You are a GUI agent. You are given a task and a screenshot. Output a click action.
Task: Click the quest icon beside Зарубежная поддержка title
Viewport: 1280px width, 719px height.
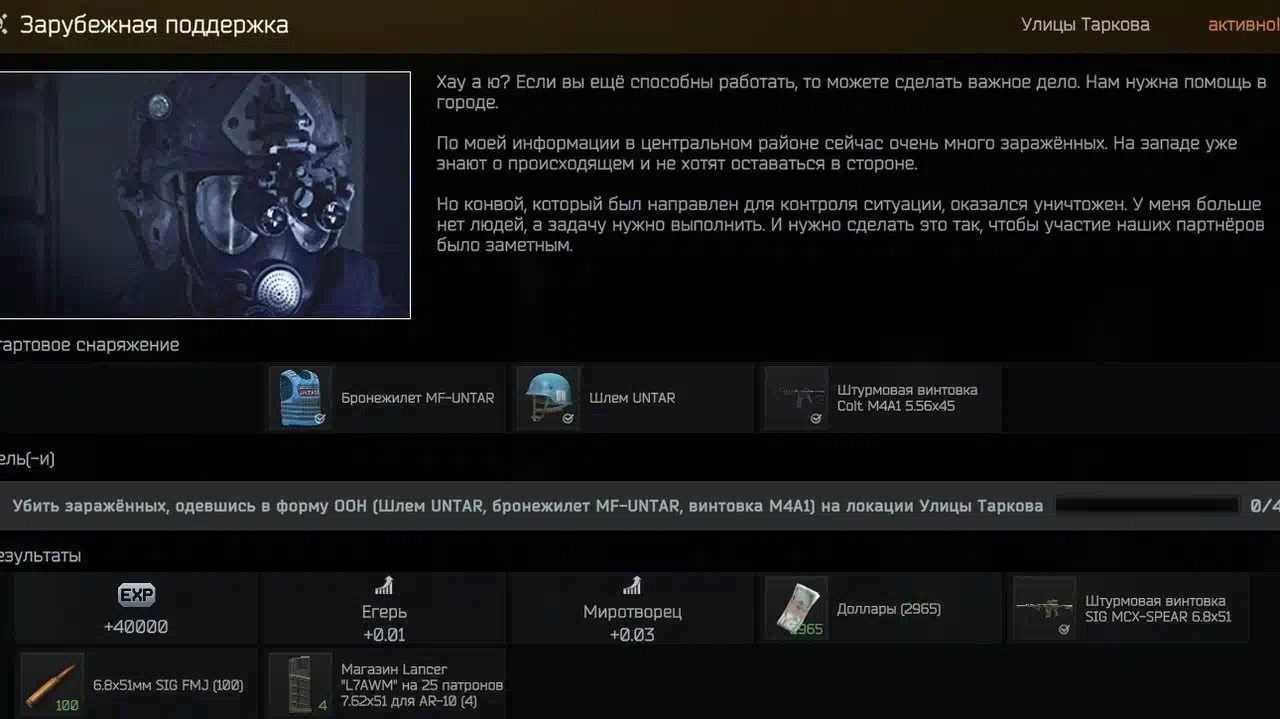(3, 24)
